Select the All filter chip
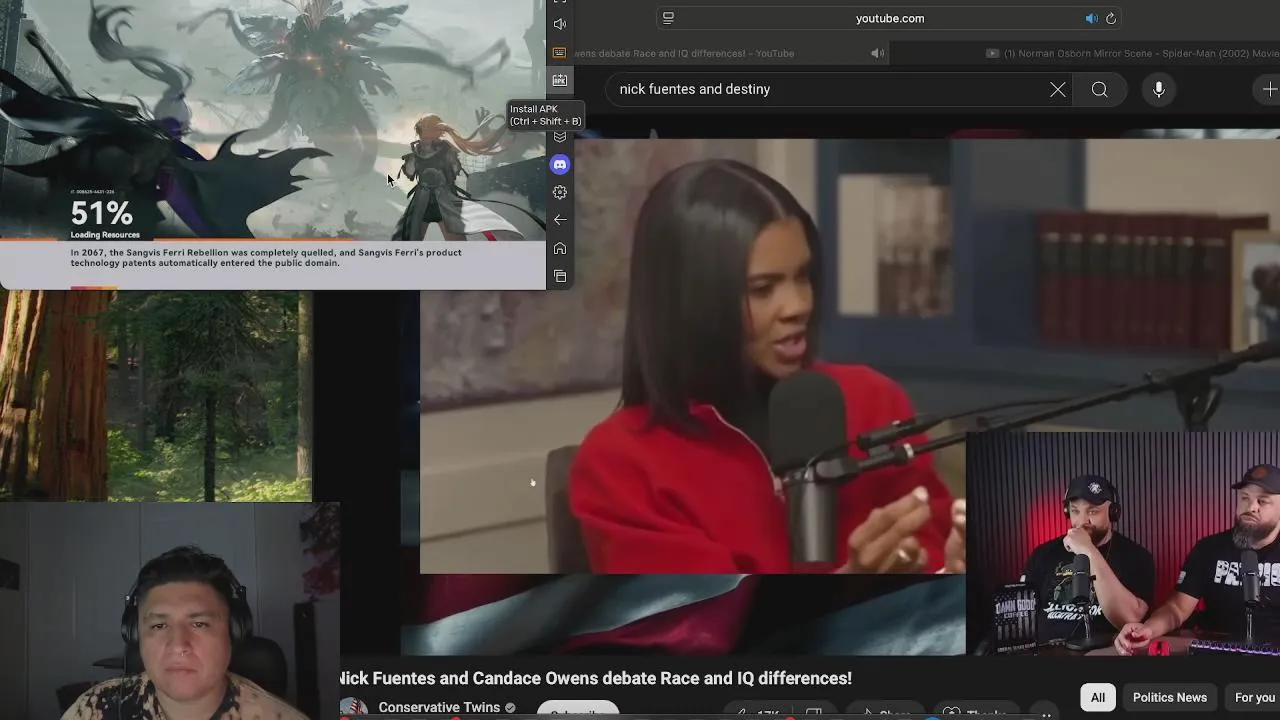 [1097, 697]
